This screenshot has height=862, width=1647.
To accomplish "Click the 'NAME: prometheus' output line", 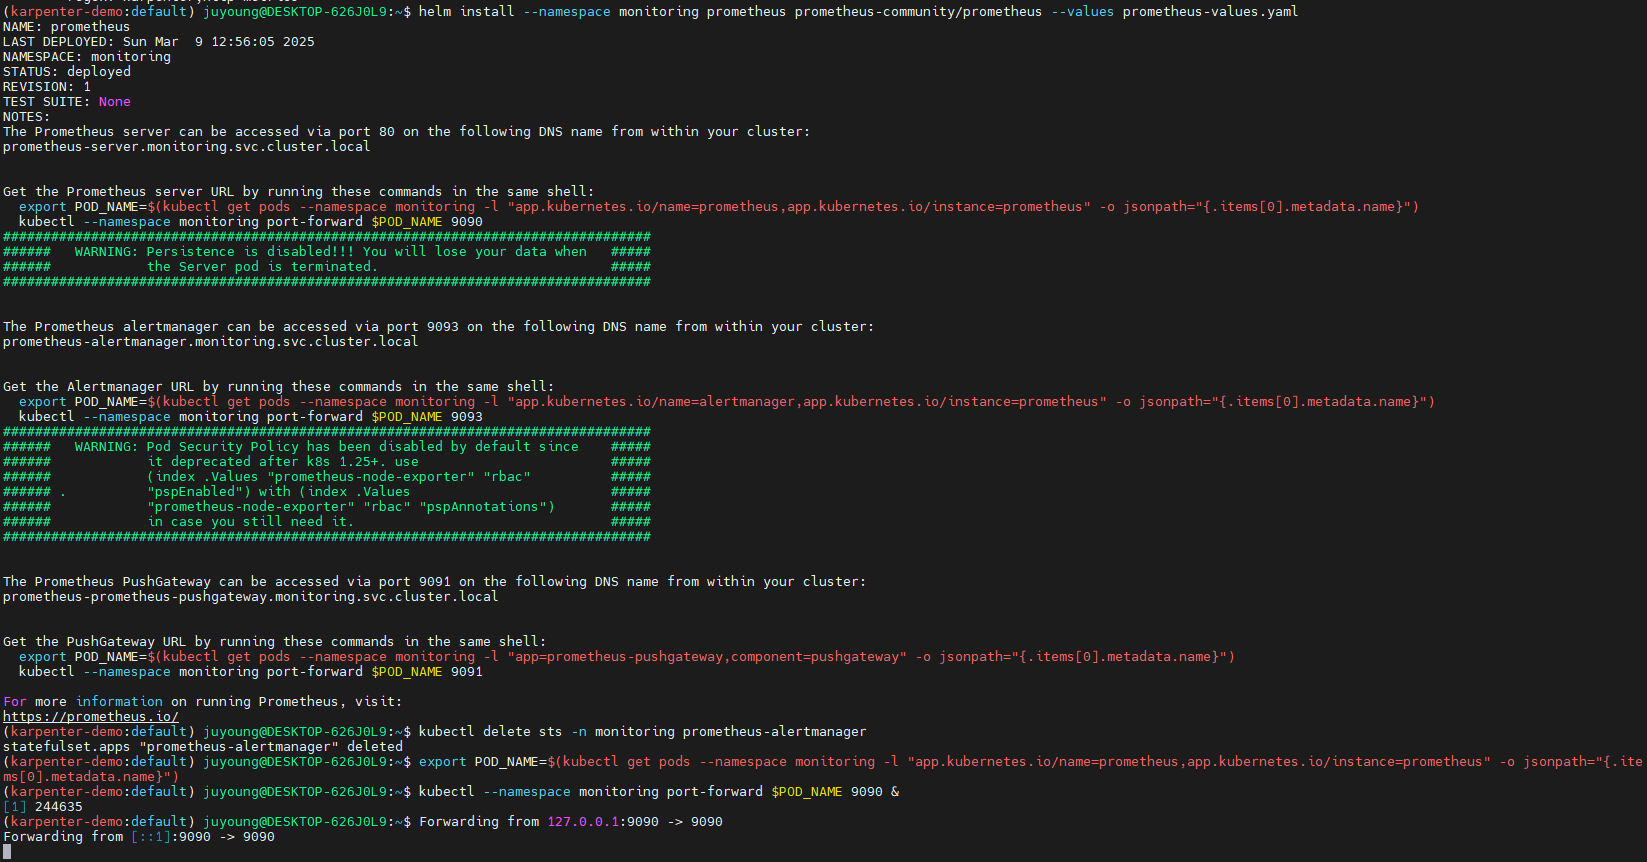I will click(66, 27).
